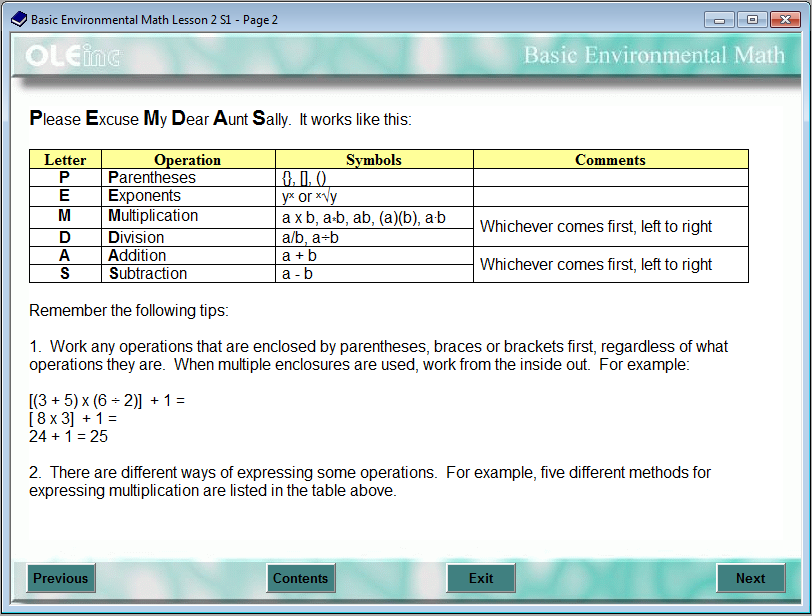The height and width of the screenshot is (616, 812).
Task: Go back using the Previous button
Action: [x=61, y=578]
